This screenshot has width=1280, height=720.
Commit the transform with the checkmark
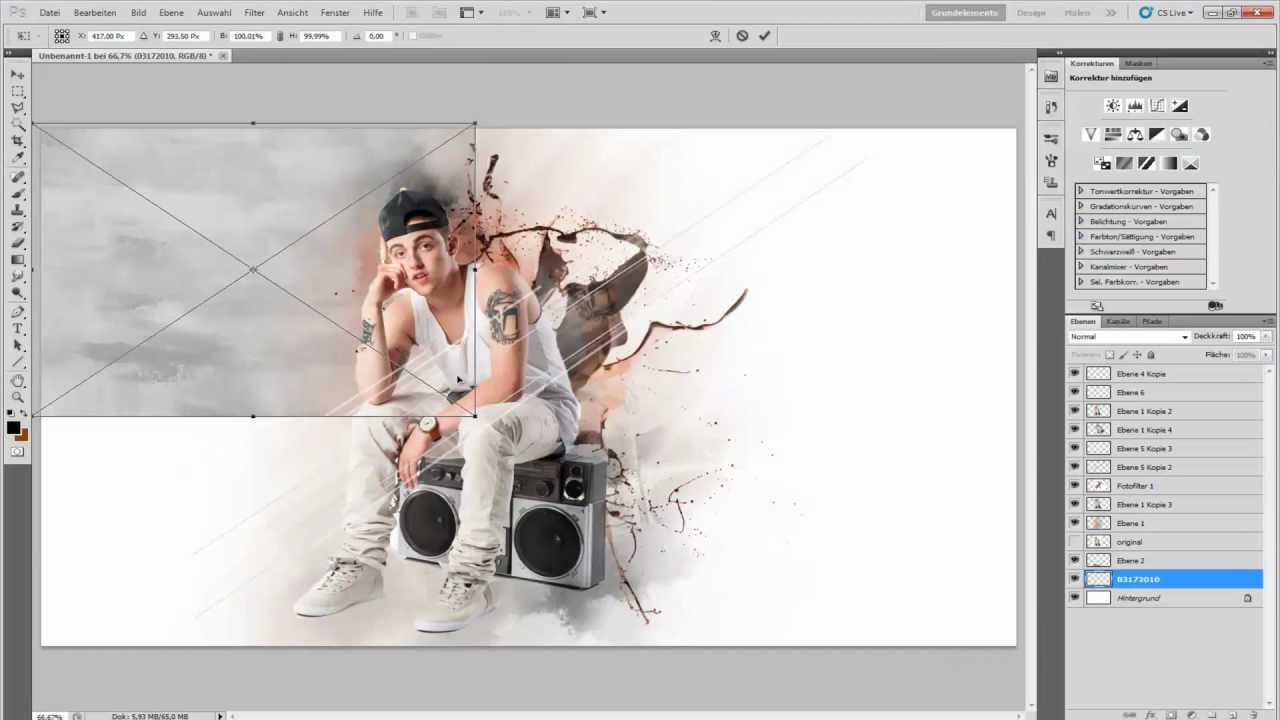pos(765,36)
